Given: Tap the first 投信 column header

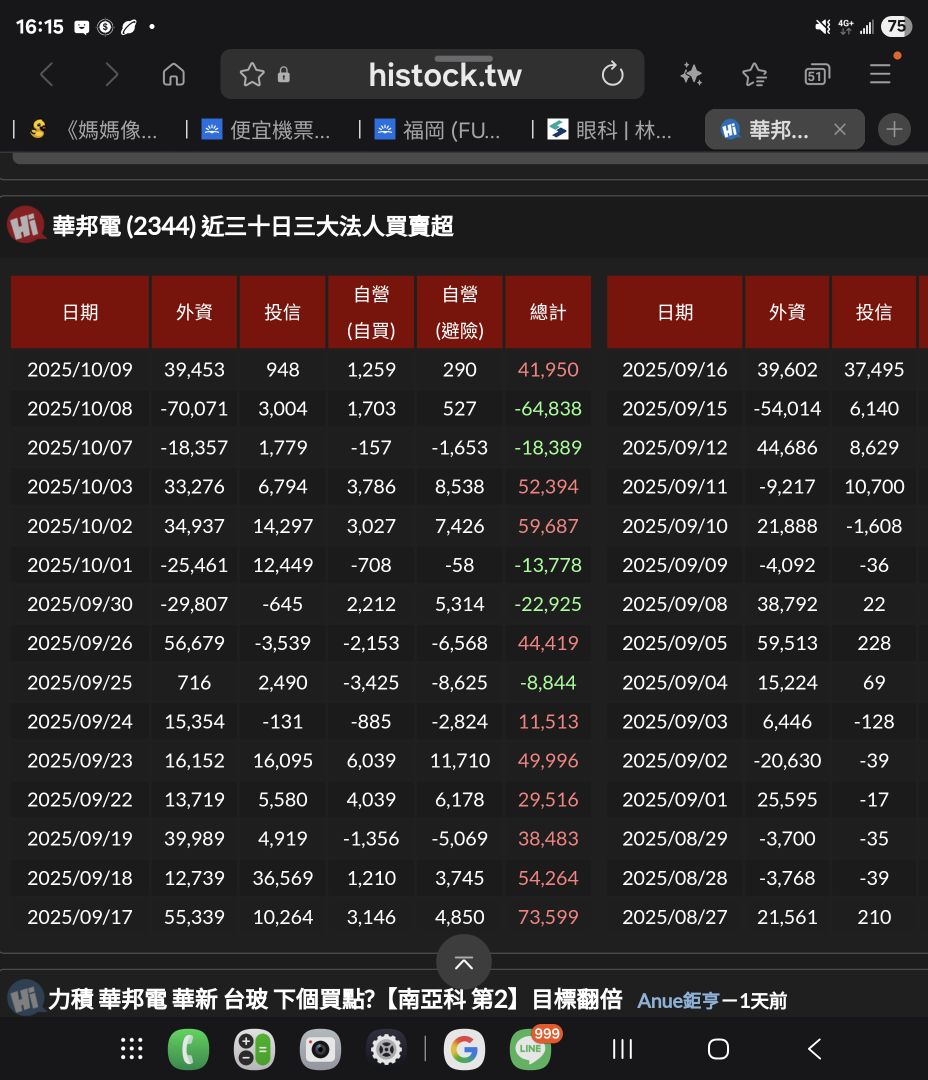Looking at the screenshot, I should (282, 312).
